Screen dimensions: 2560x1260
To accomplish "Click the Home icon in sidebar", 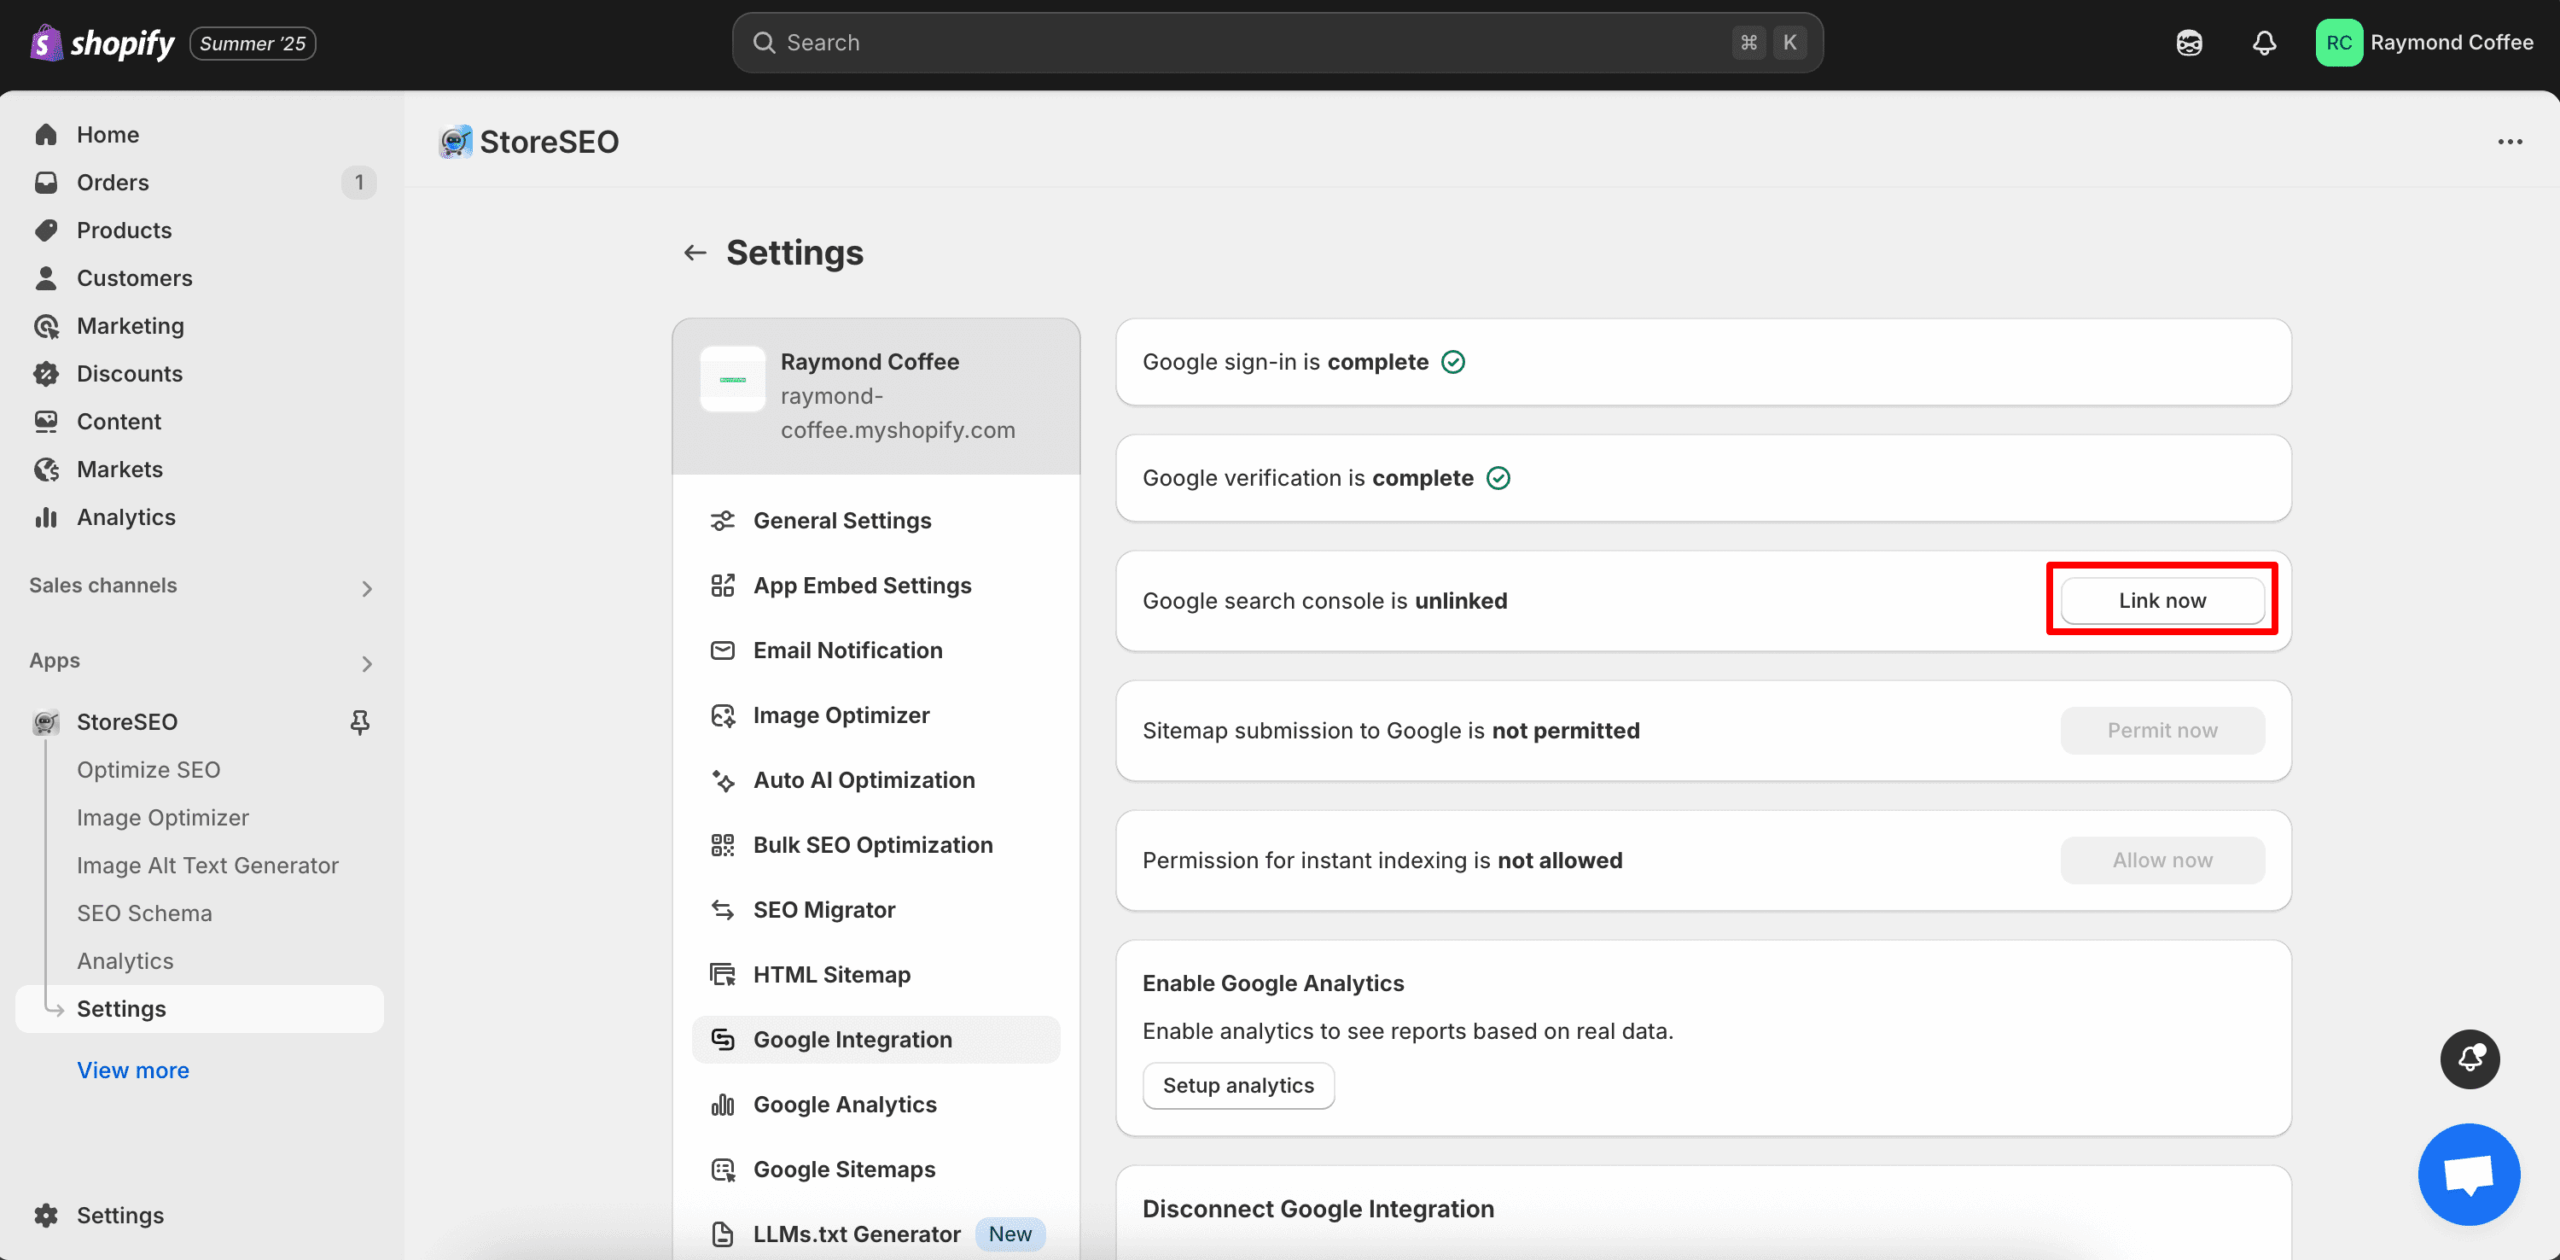I will click(46, 135).
